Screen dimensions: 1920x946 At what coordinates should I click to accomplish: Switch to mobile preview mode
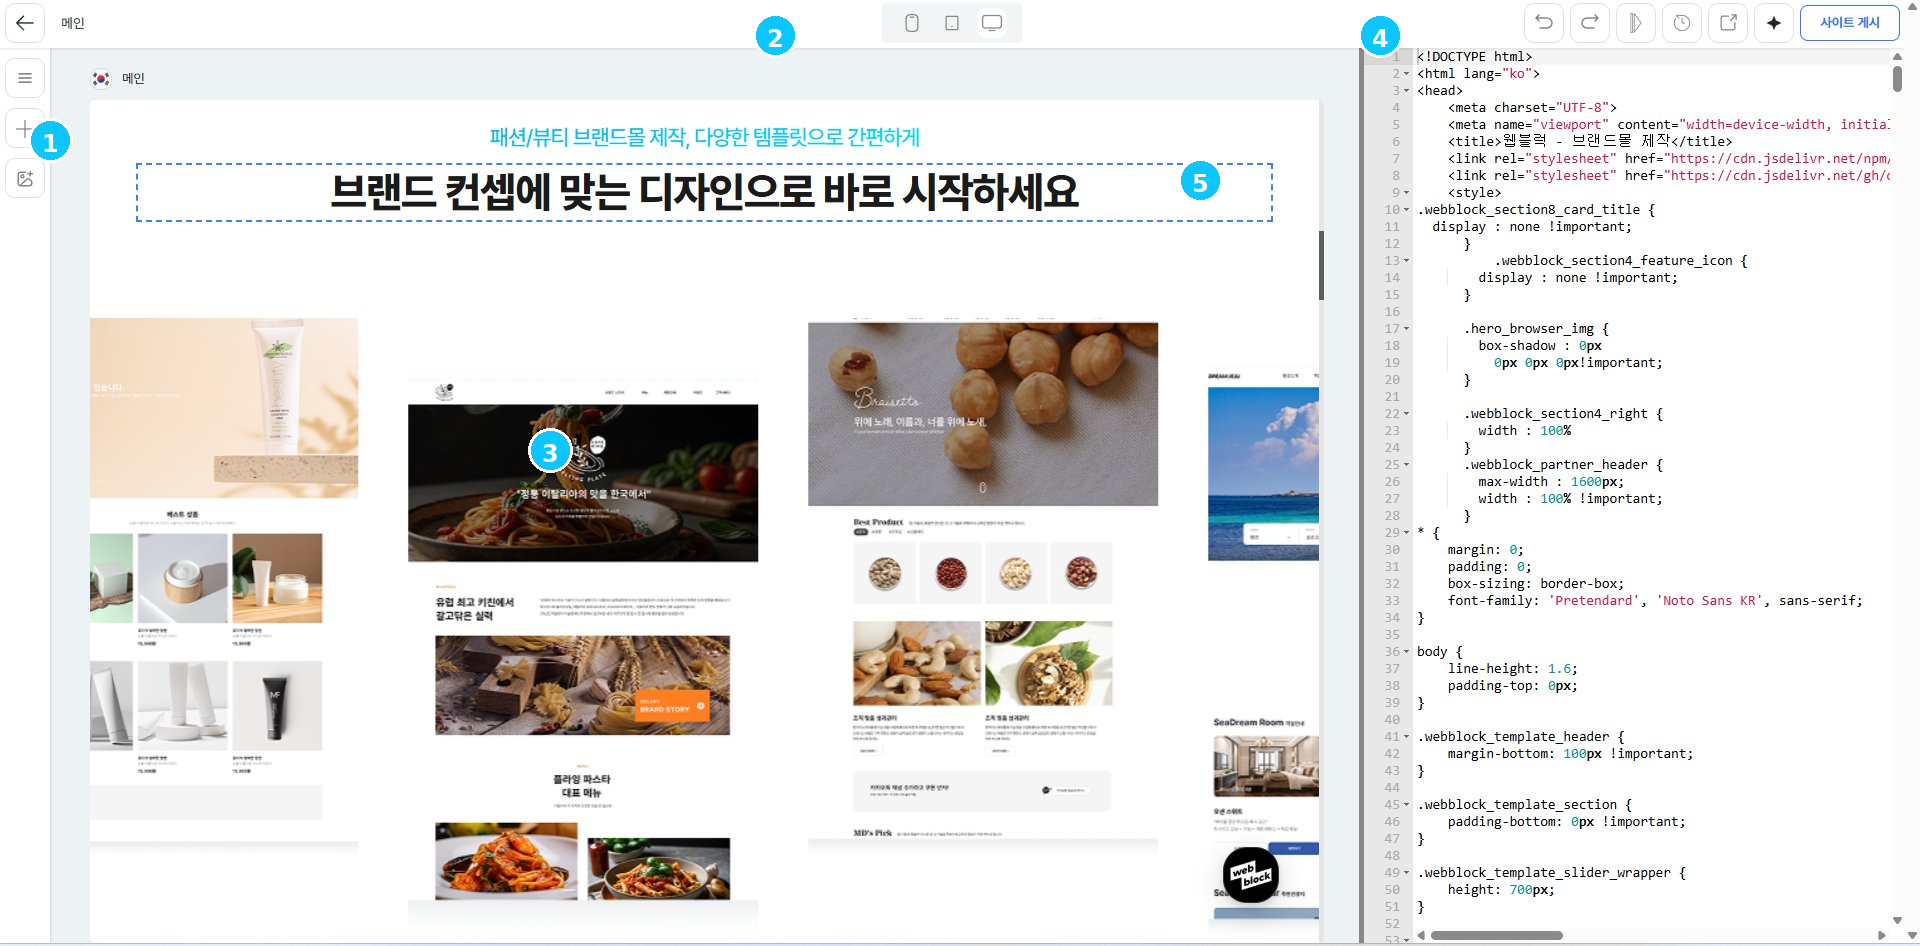click(x=911, y=22)
